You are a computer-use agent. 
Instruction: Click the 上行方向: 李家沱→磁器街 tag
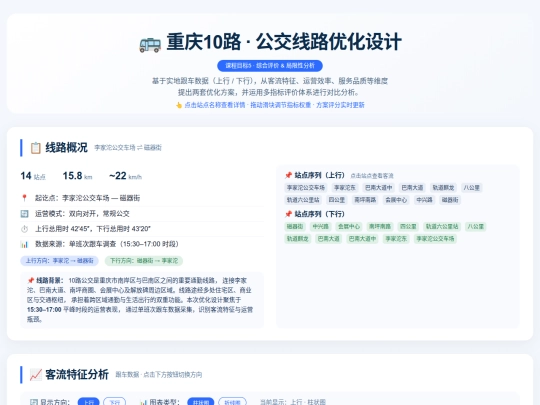(60, 261)
